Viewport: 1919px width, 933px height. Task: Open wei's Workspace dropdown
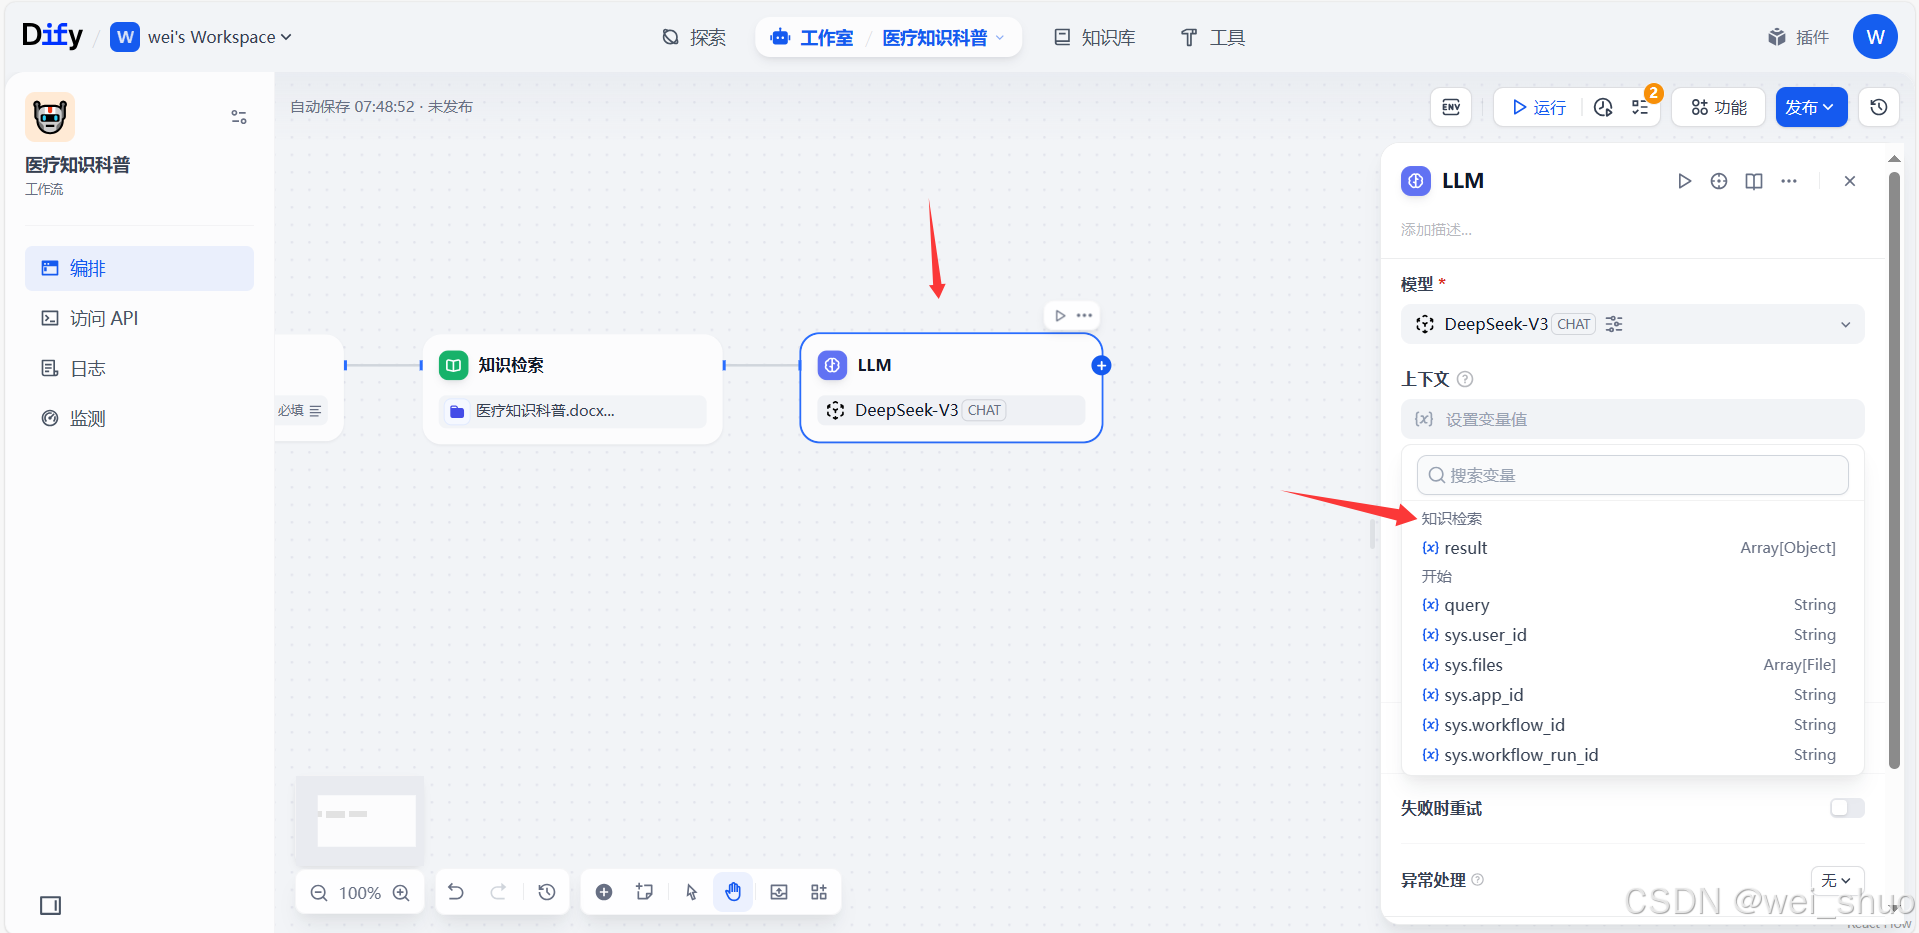[201, 37]
